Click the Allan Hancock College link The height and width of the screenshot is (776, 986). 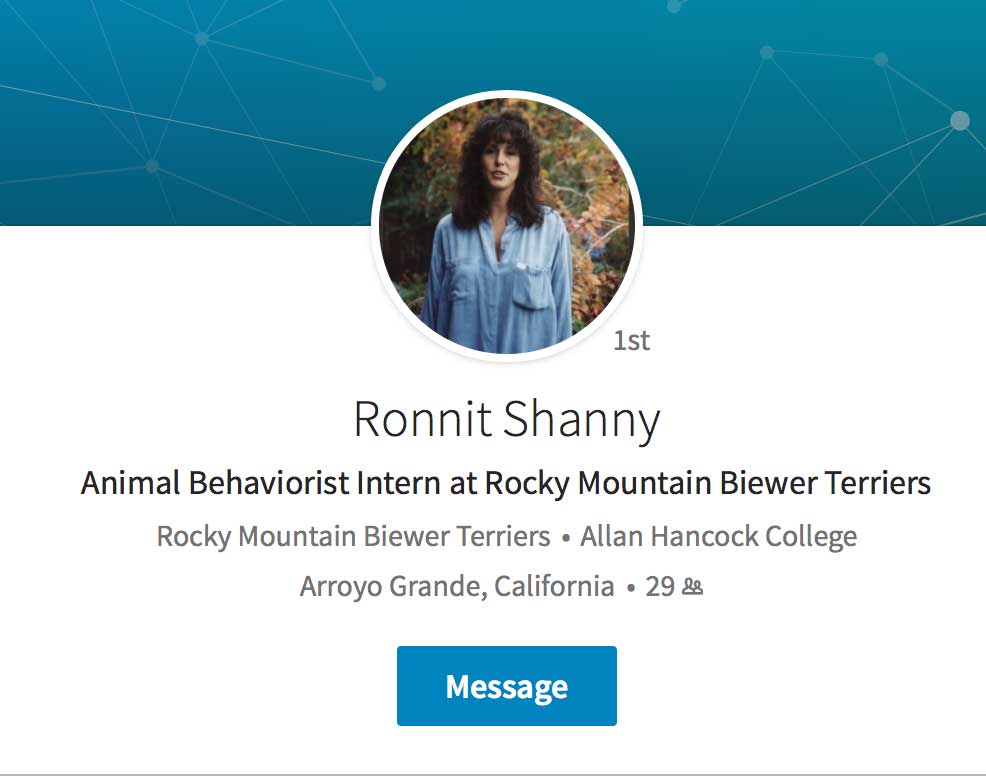(x=717, y=536)
